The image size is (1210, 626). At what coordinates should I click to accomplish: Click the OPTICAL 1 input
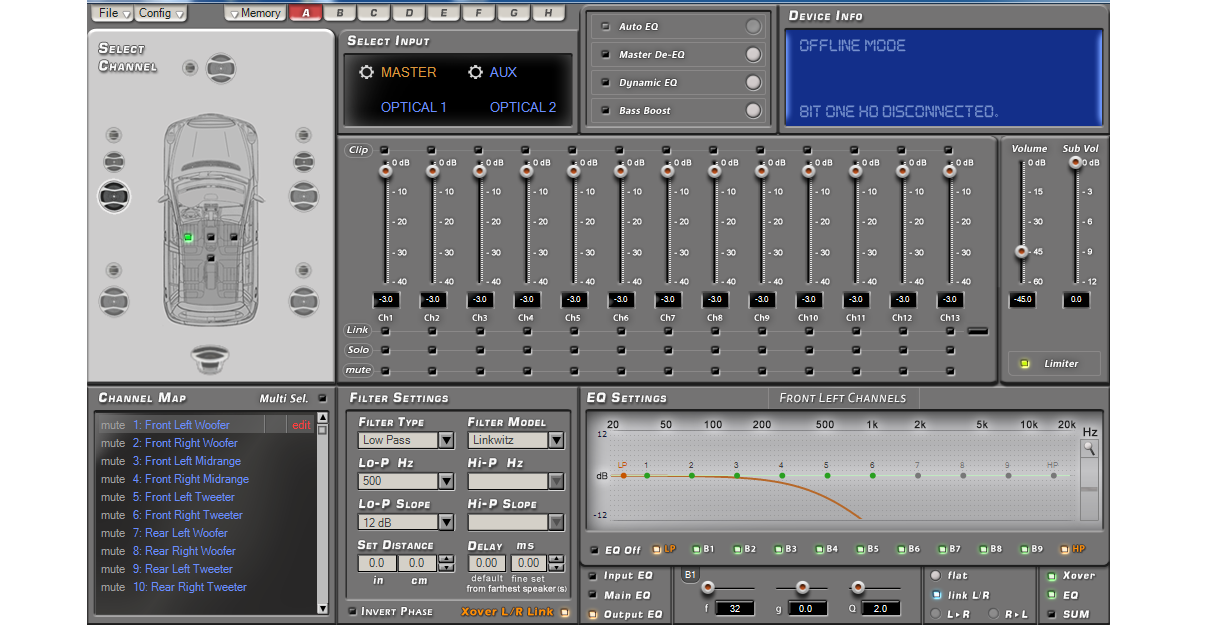coord(413,107)
